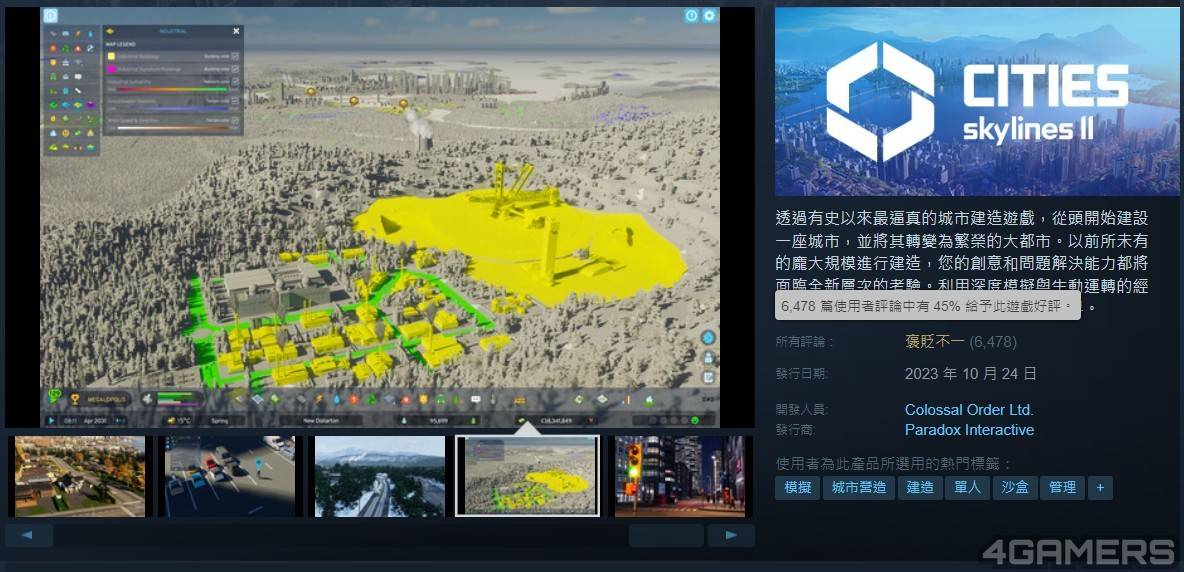Select yellow Industrial zone info view
Viewport: 1184px width, 572px height.
78,105
